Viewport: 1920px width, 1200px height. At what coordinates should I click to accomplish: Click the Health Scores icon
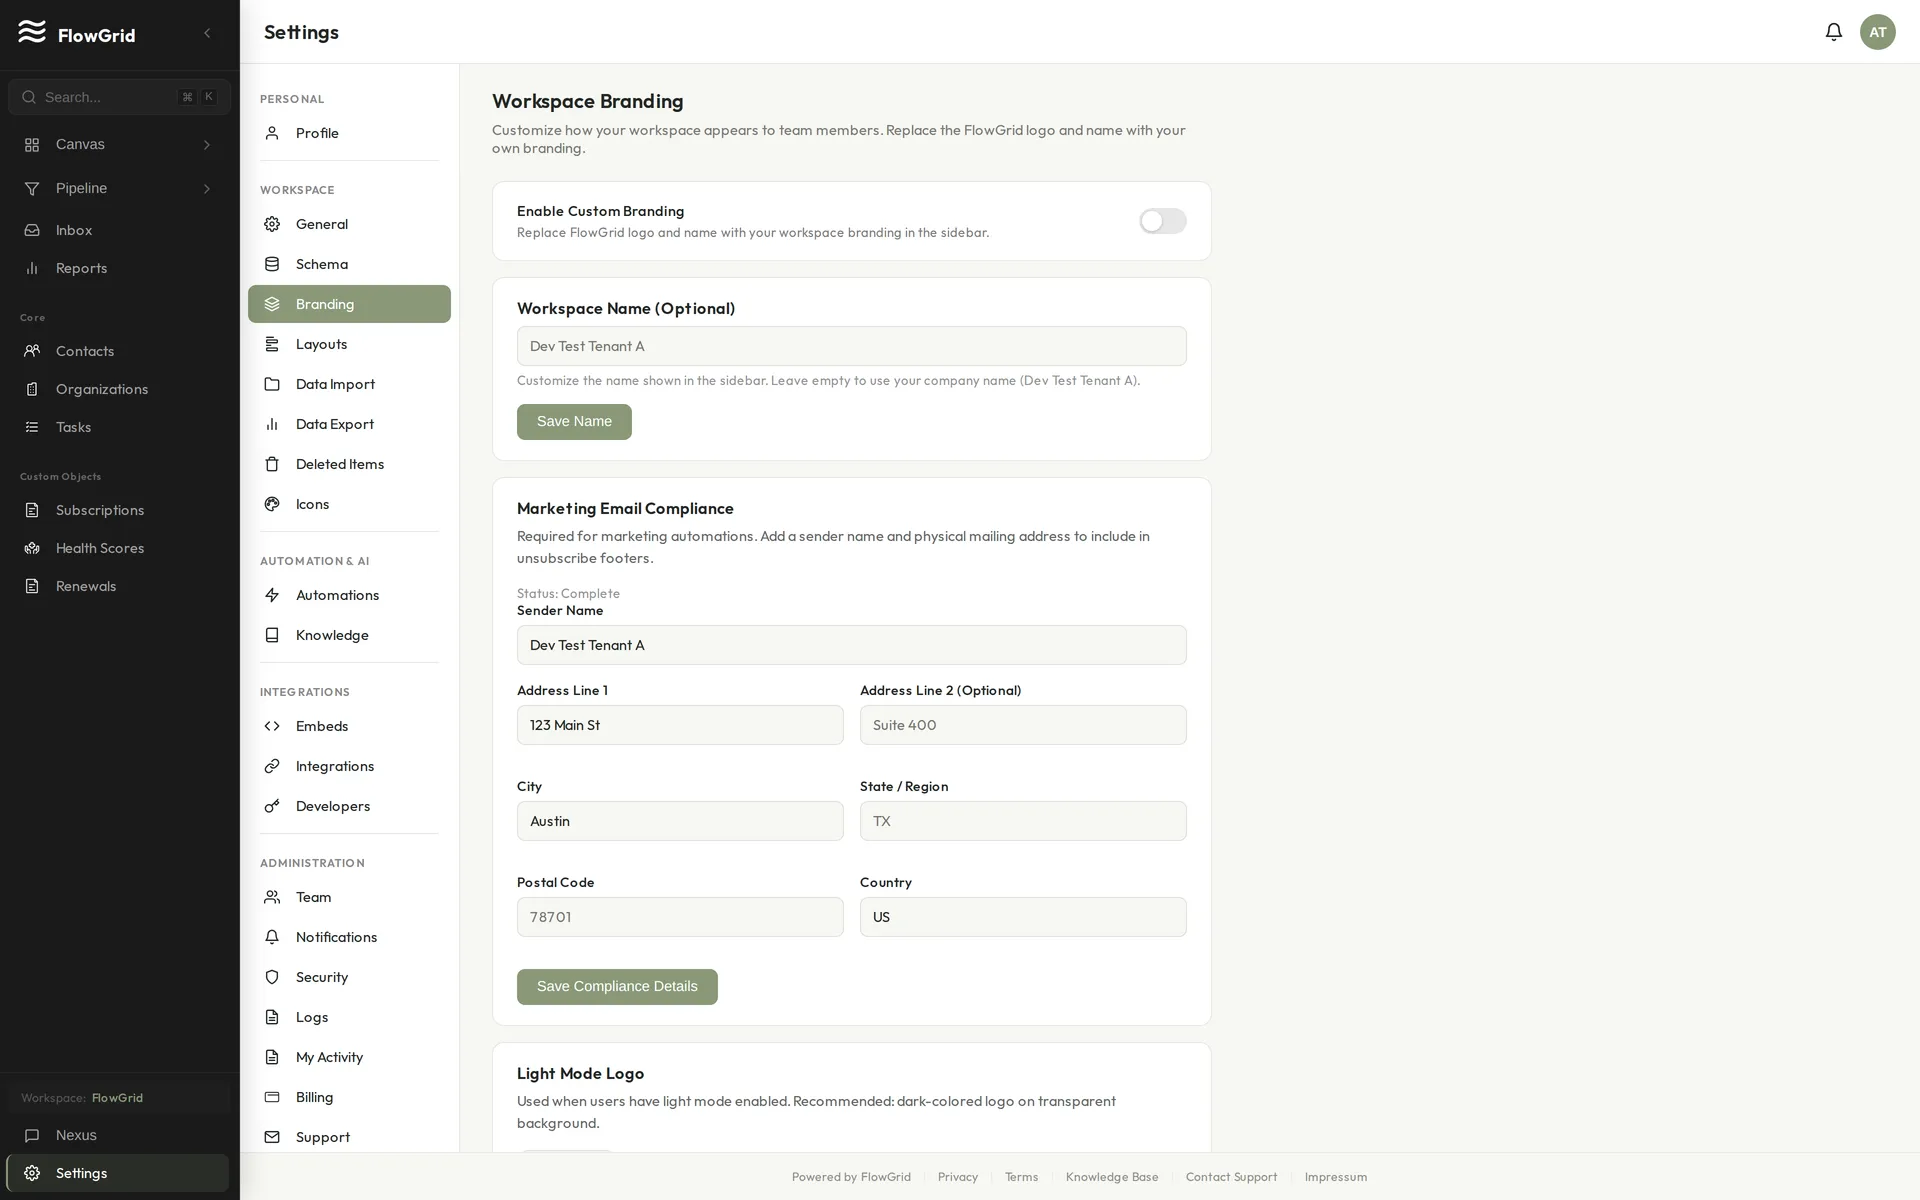click(x=32, y=548)
